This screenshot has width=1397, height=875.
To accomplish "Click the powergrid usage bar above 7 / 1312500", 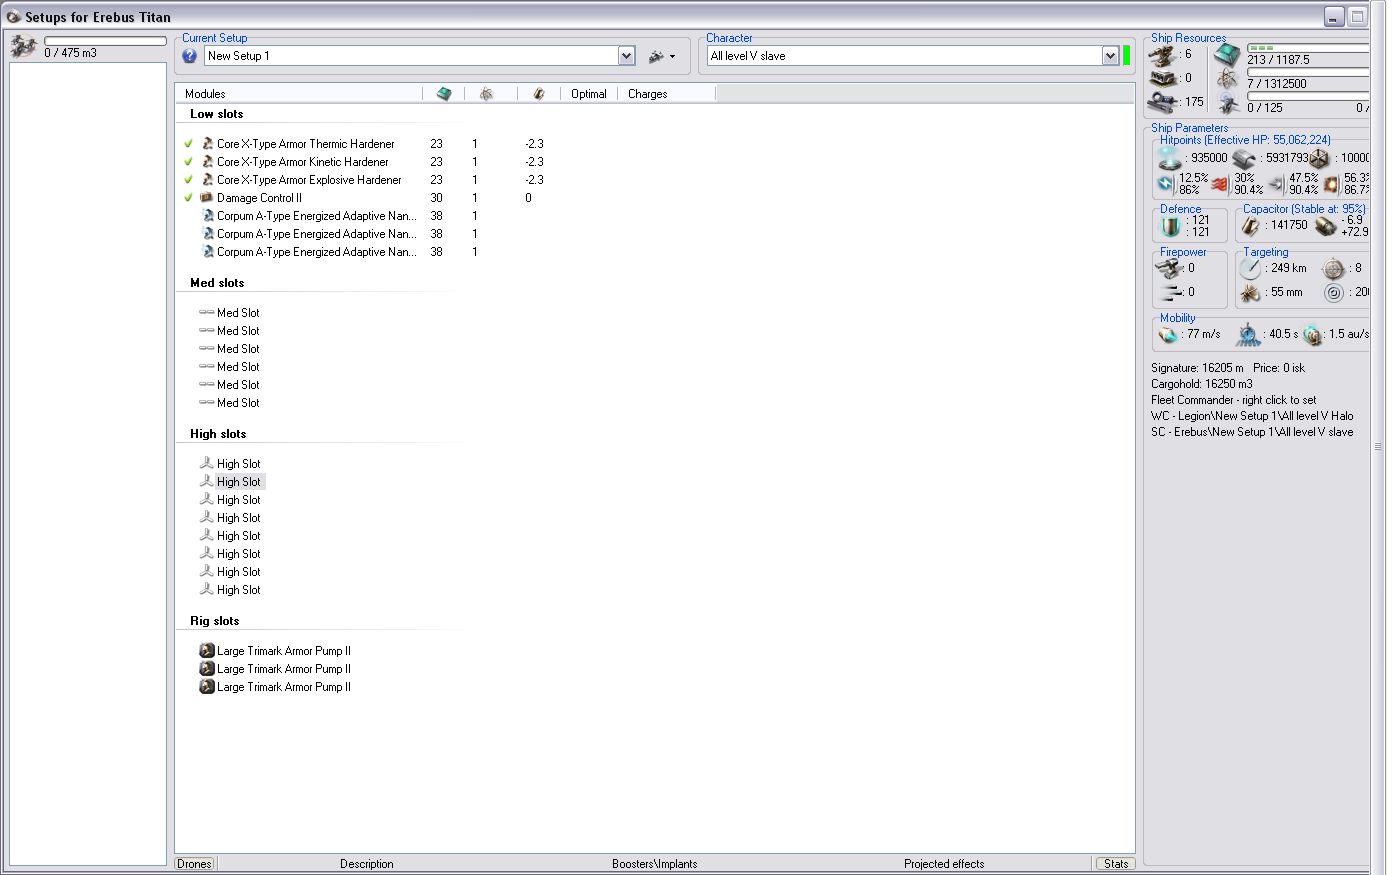I will 1308,72.
